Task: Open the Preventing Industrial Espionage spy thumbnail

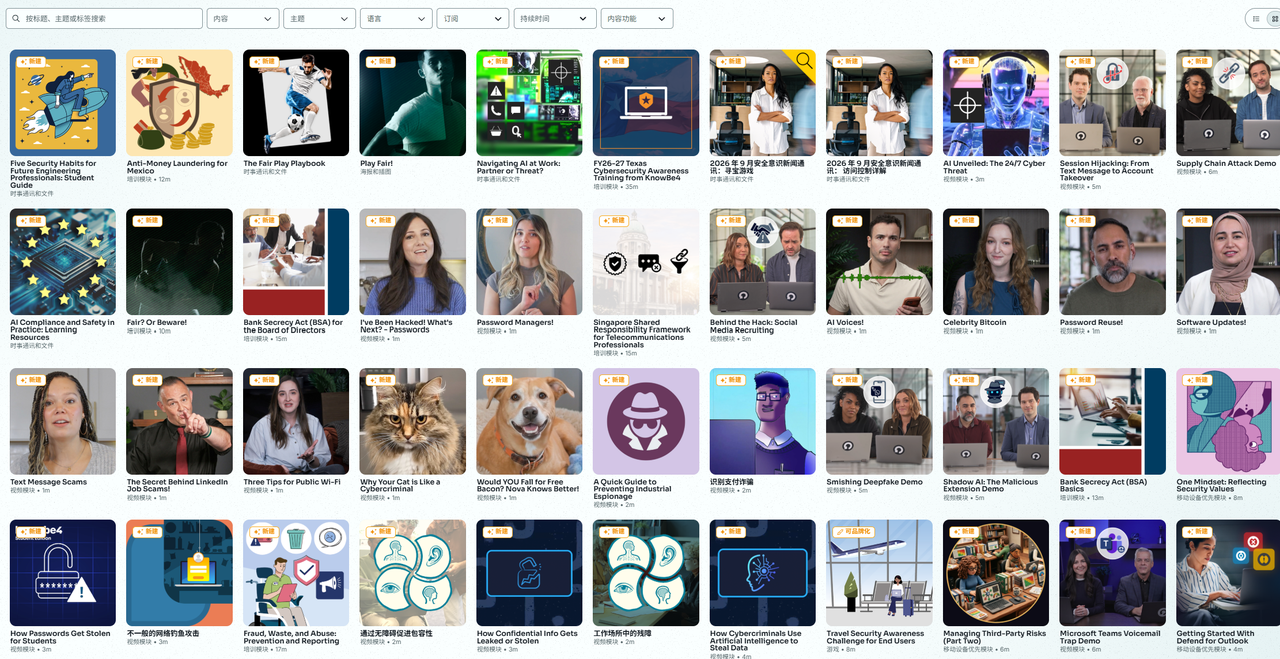Action: (646, 421)
